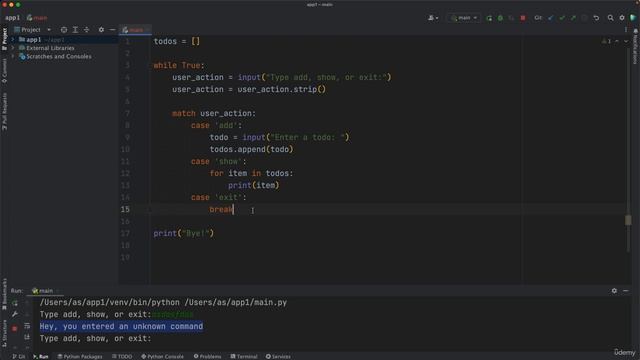Click the locate/select opened file target icon in Project panel

[64, 30]
